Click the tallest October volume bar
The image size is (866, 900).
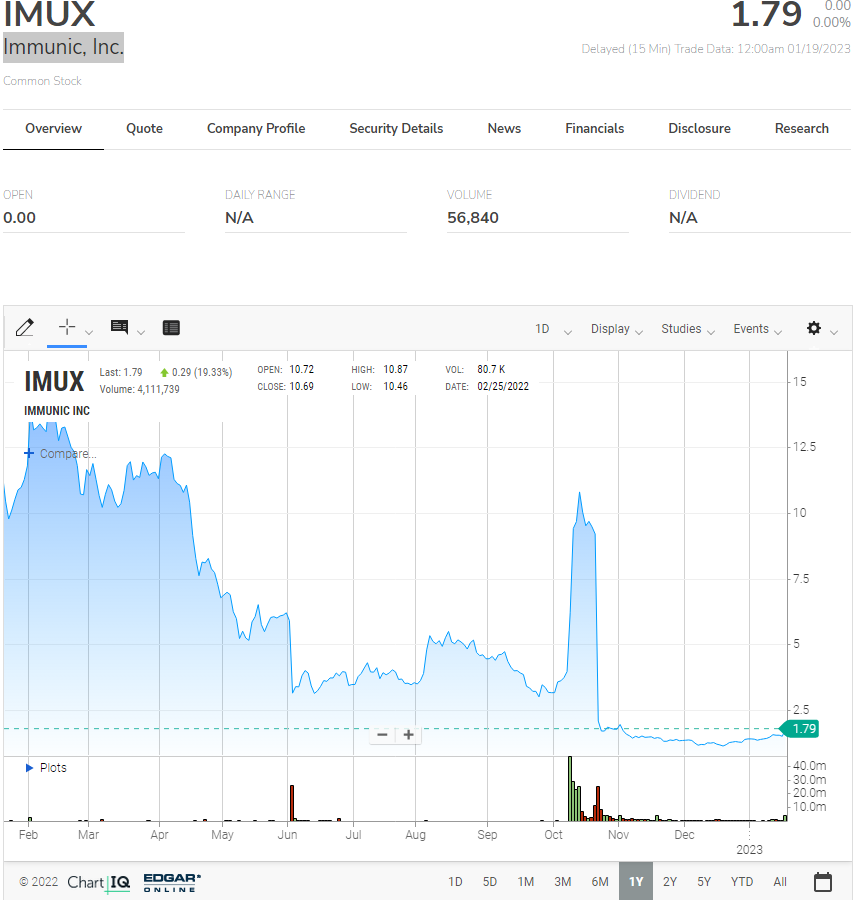(570, 789)
